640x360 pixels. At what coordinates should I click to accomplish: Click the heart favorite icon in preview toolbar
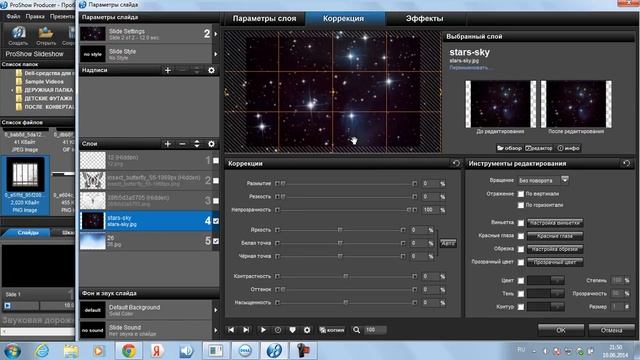(x=292, y=330)
